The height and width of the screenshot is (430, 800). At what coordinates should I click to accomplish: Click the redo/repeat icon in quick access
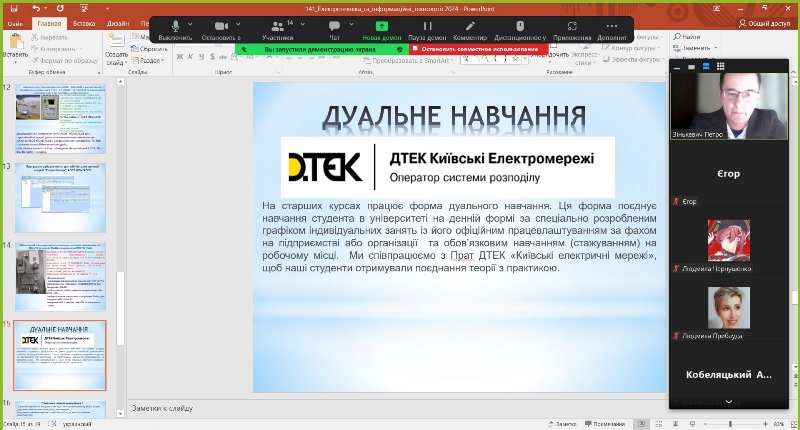[x=60, y=9]
